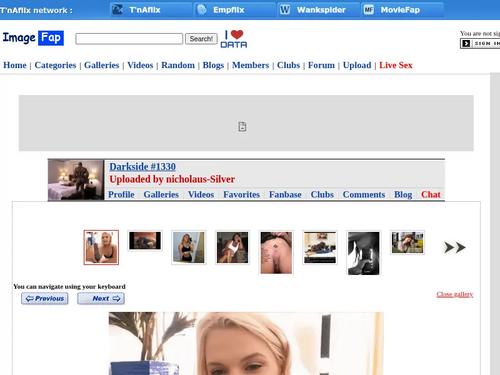Viewport: 500px width, 375px height.
Task: Click the I love DATA heart icon
Action: click(x=234, y=39)
